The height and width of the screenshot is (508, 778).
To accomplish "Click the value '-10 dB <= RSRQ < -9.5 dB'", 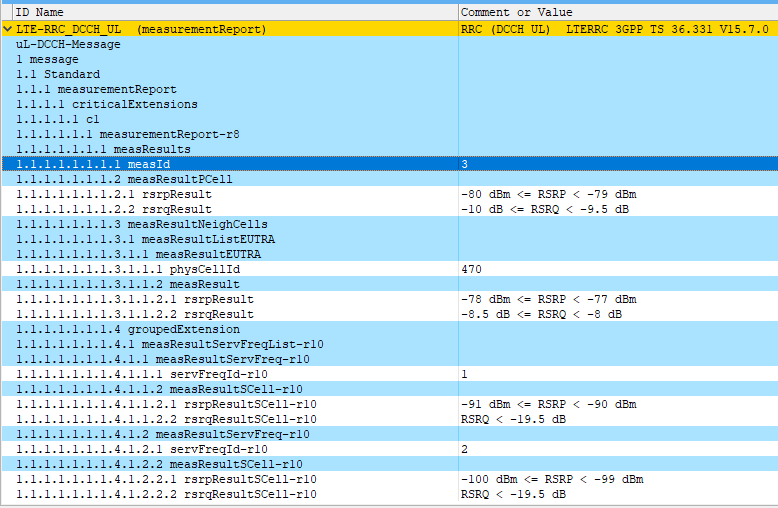I will click(544, 209).
